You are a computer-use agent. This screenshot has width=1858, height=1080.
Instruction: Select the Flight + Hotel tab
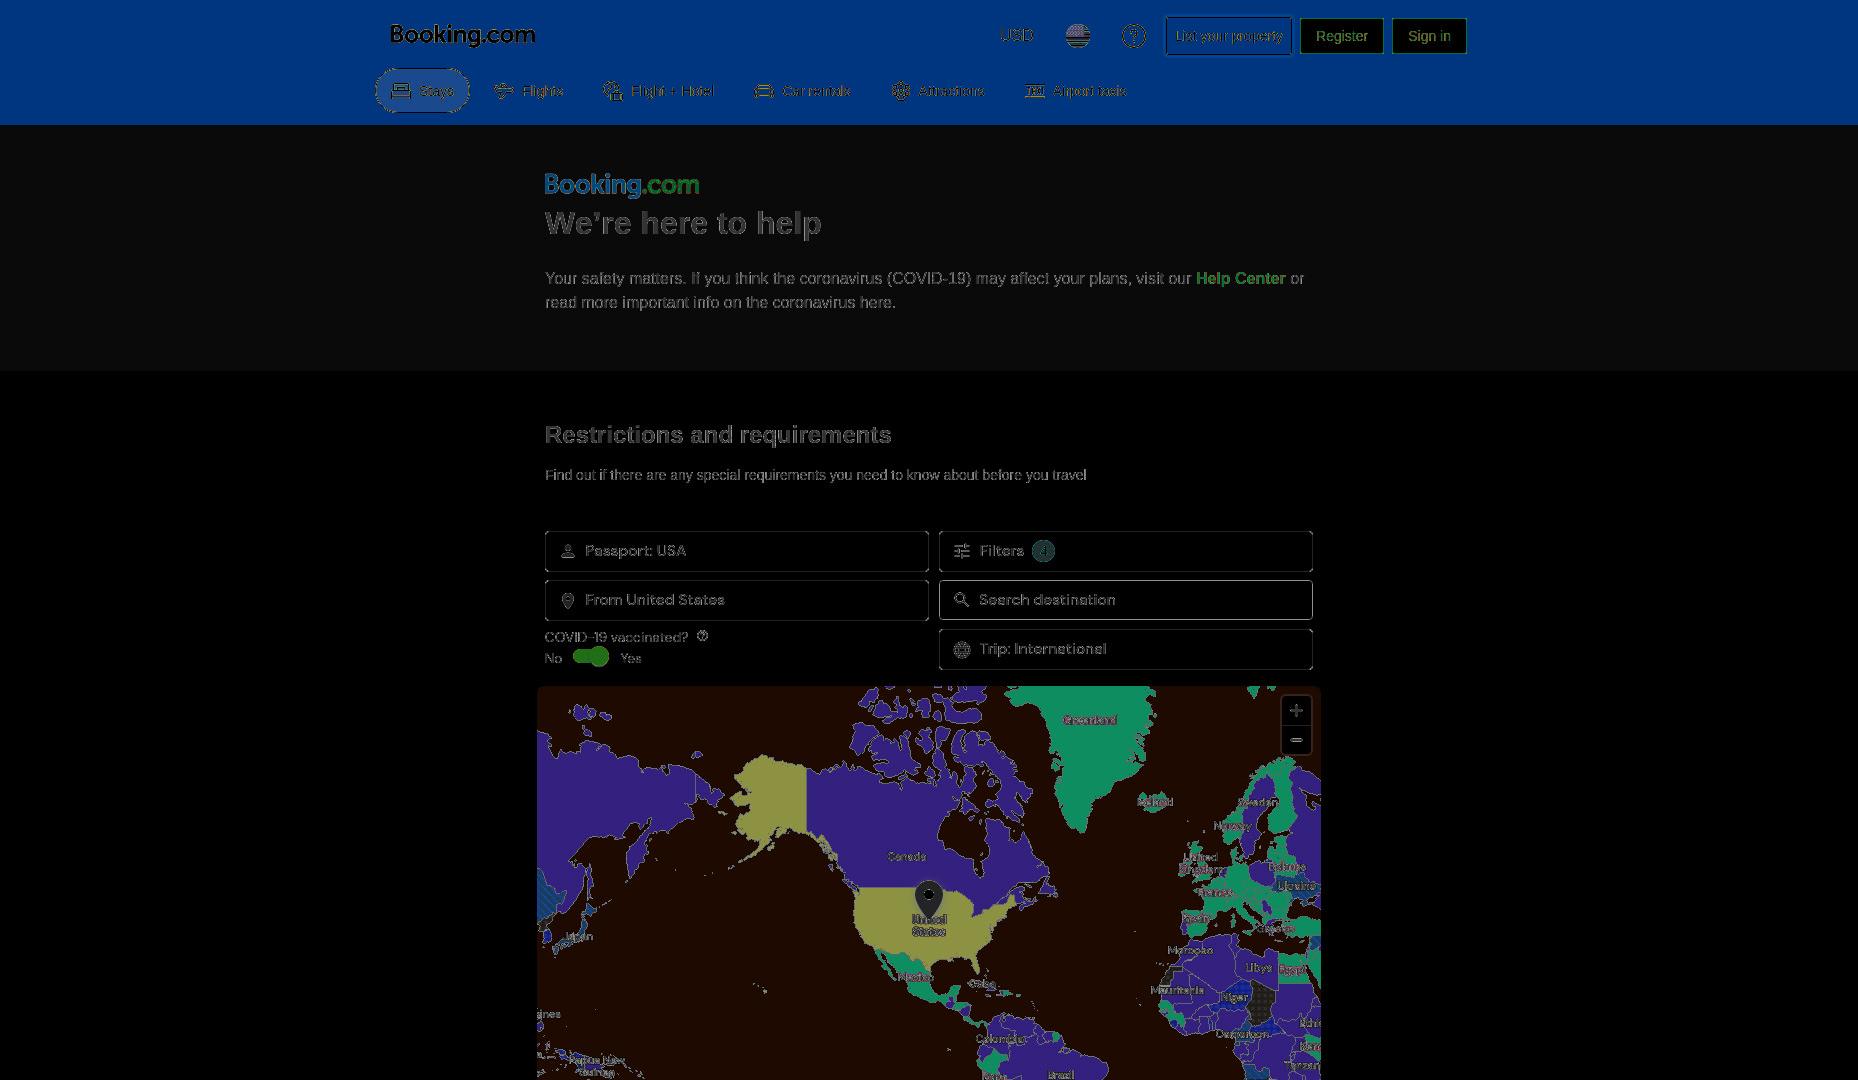[x=659, y=91]
